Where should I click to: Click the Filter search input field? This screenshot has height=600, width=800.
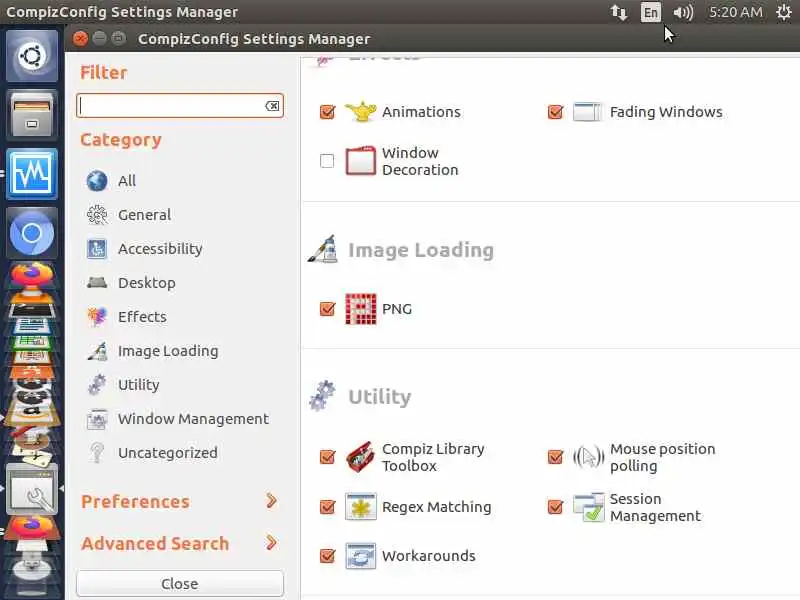(x=170, y=106)
